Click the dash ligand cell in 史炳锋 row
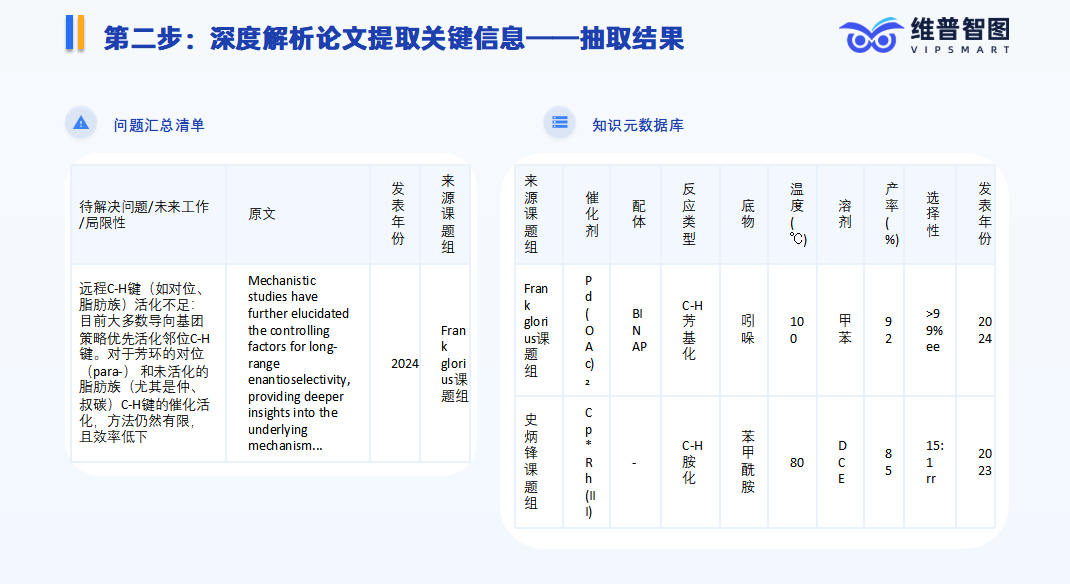This screenshot has height=584, width=1070. point(636,462)
